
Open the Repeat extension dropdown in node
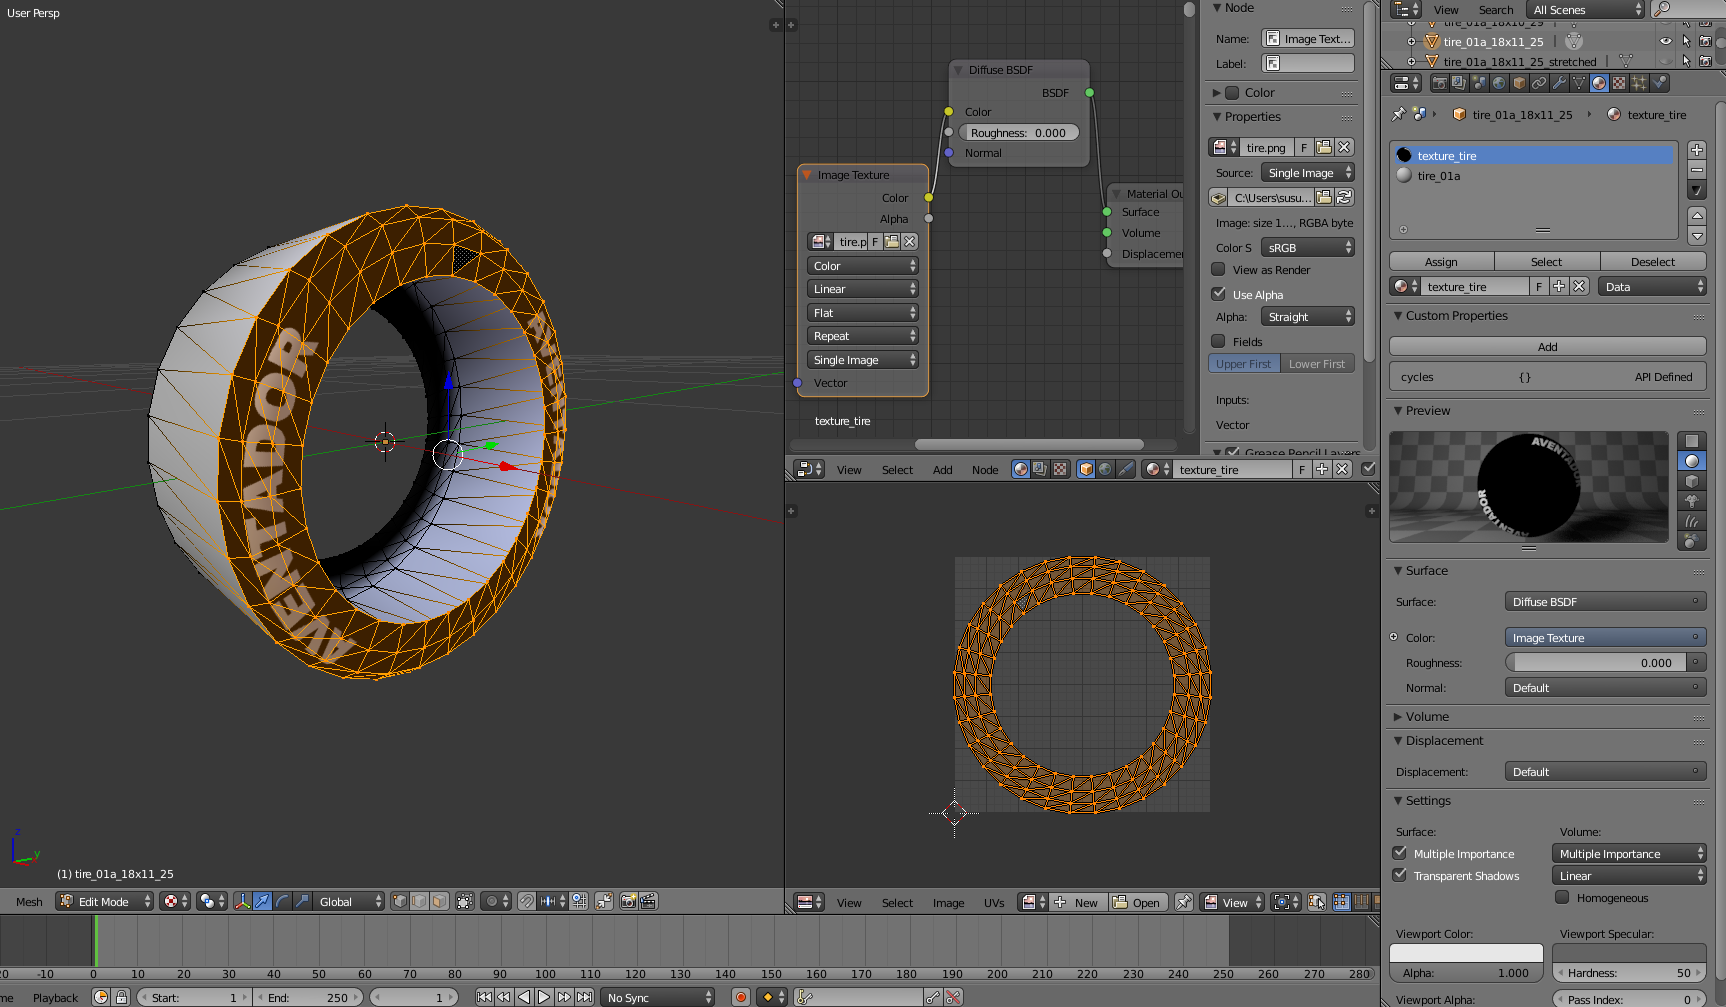point(863,336)
